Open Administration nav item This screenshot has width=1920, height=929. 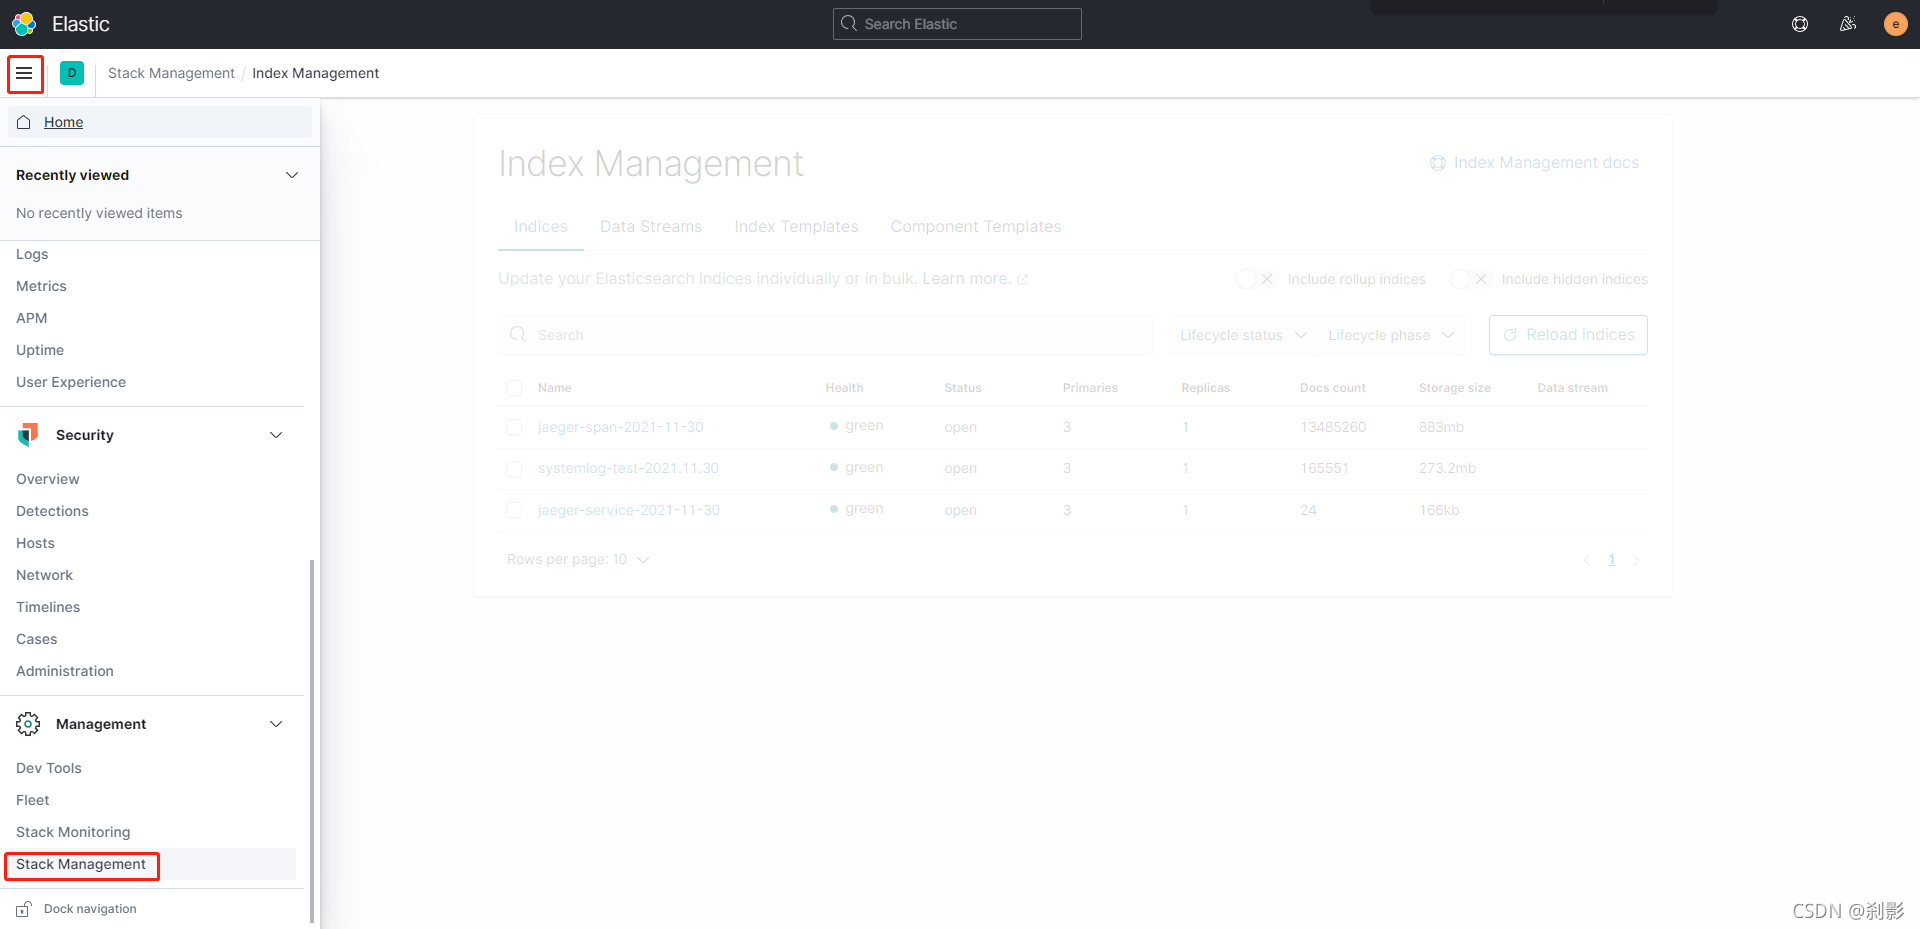click(65, 671)
